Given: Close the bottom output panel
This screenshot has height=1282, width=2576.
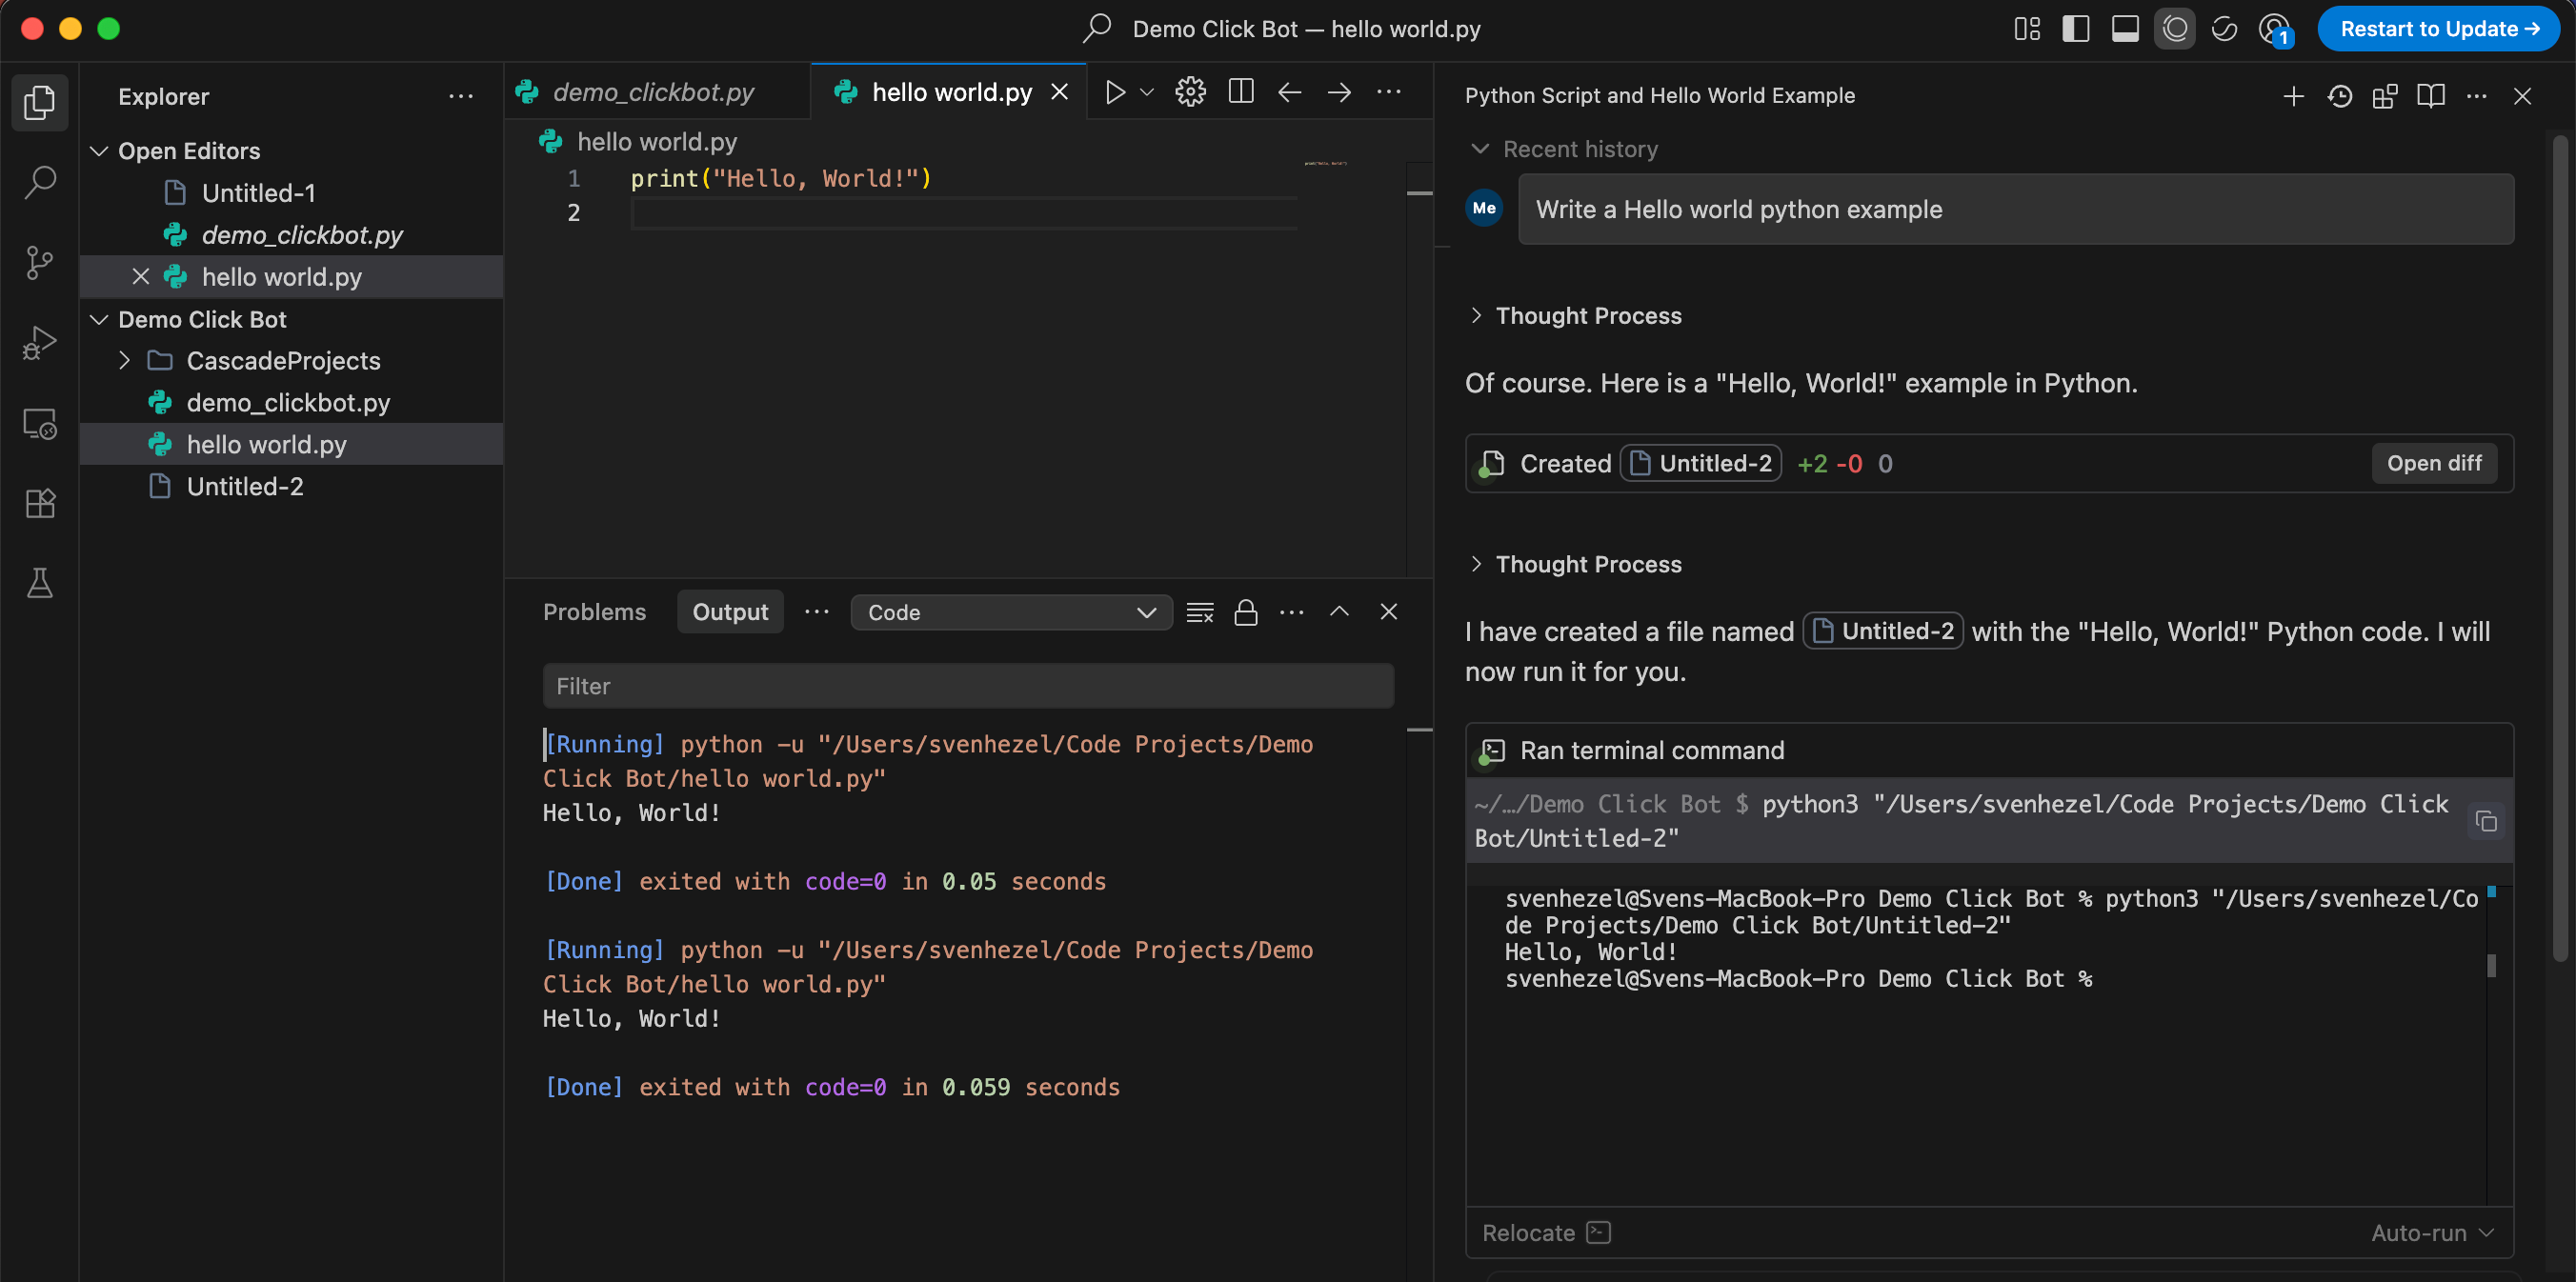Looking at the screenshot, I should click(x=1389, y=612).
